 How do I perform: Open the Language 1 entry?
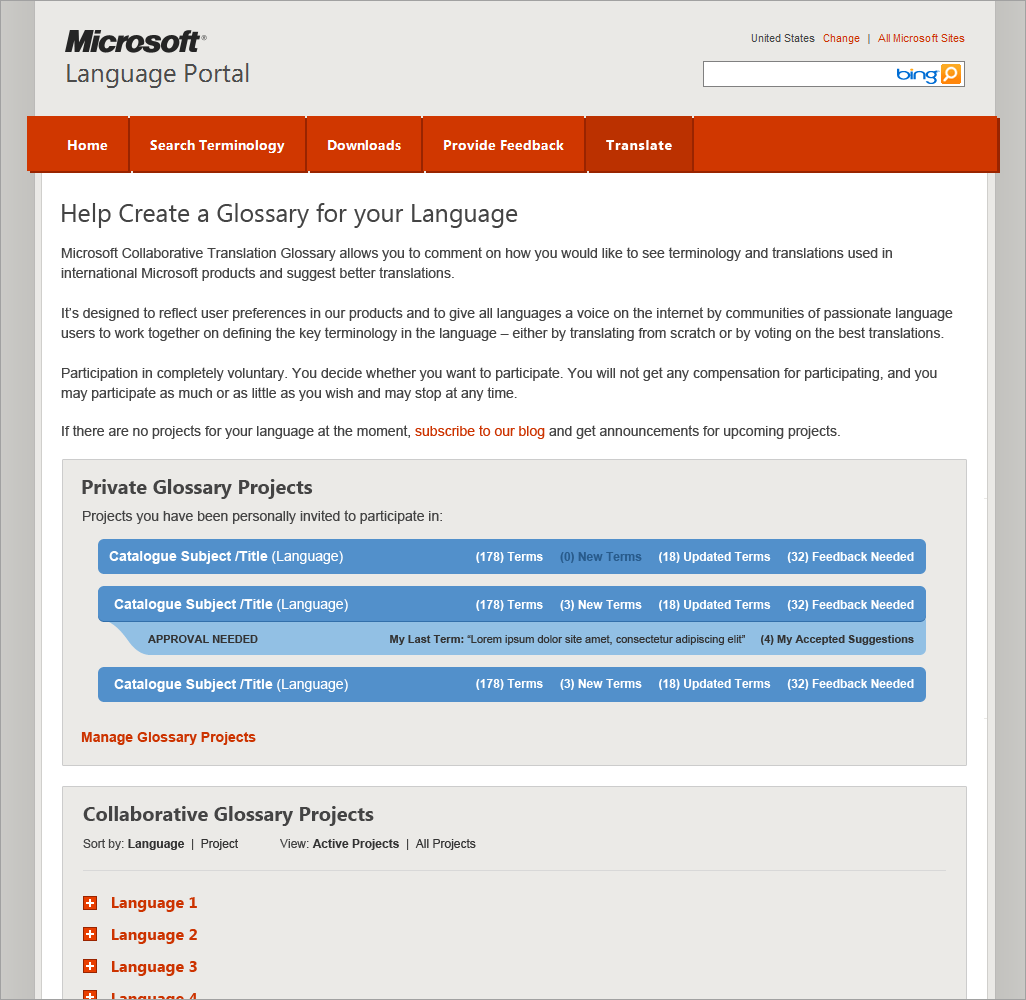154,903
